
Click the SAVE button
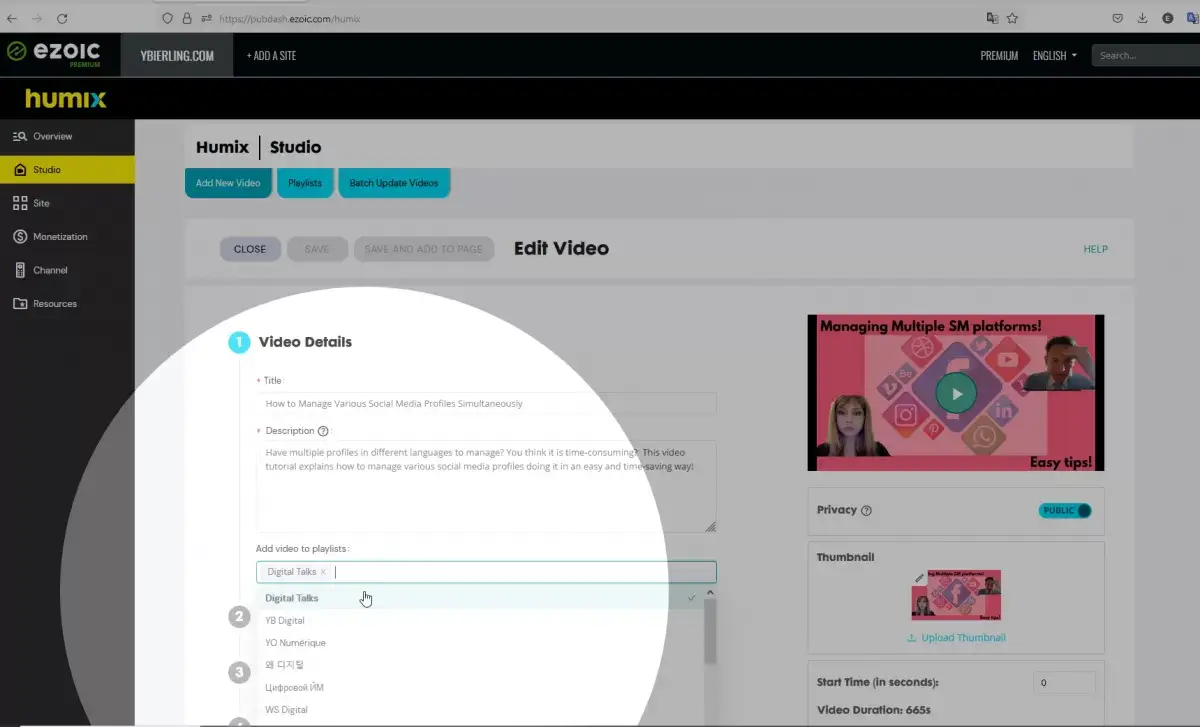point(317,249)
